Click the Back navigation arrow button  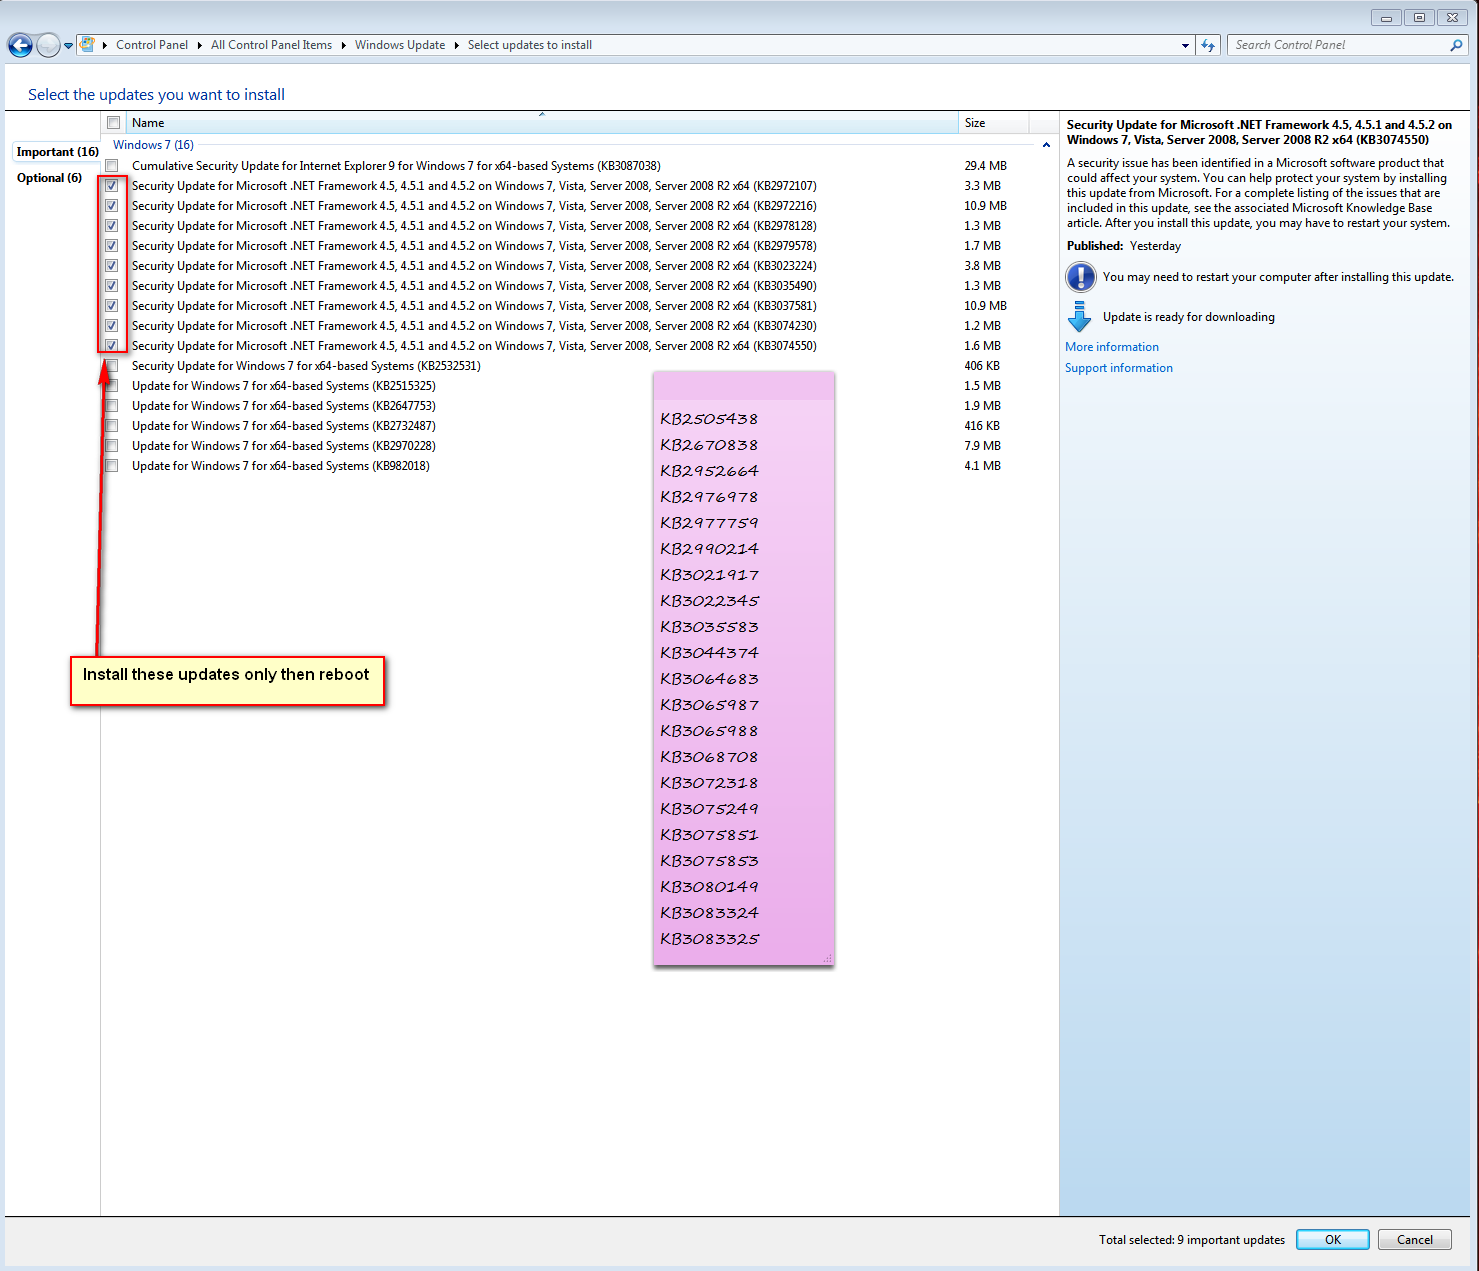pyautogui.click(x=20, y=45)
